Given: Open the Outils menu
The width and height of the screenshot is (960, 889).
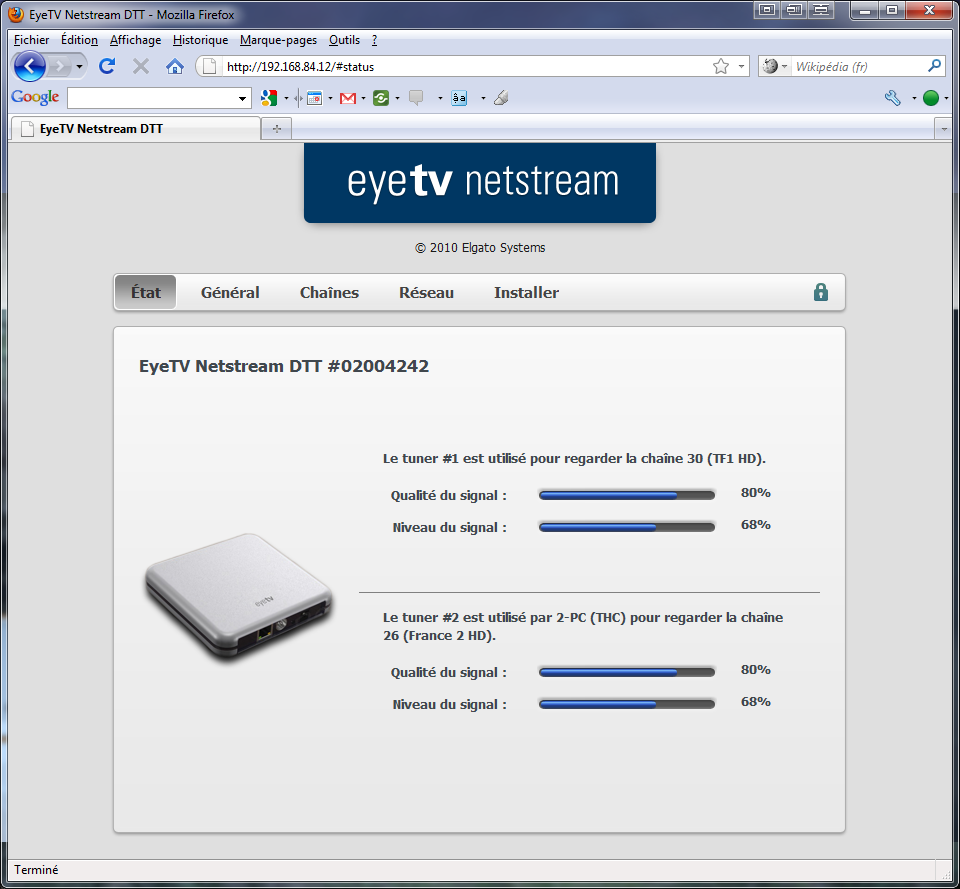Looking at the screenshot, I should 344,40.
